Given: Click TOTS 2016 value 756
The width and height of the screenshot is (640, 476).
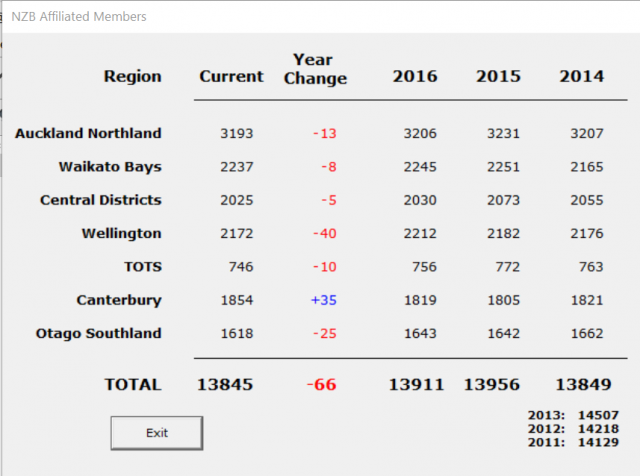Looking at the screenshot, I should tap(424, 267).
